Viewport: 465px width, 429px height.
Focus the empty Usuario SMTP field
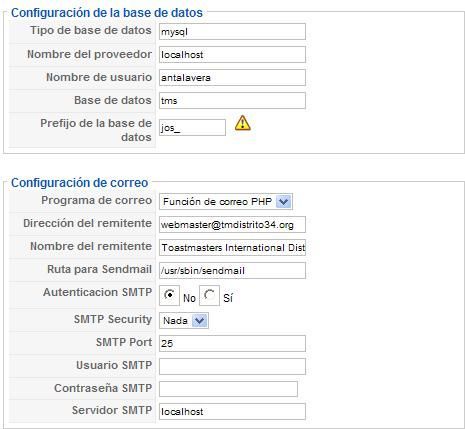pyautogui.click(x=232, y=366)
